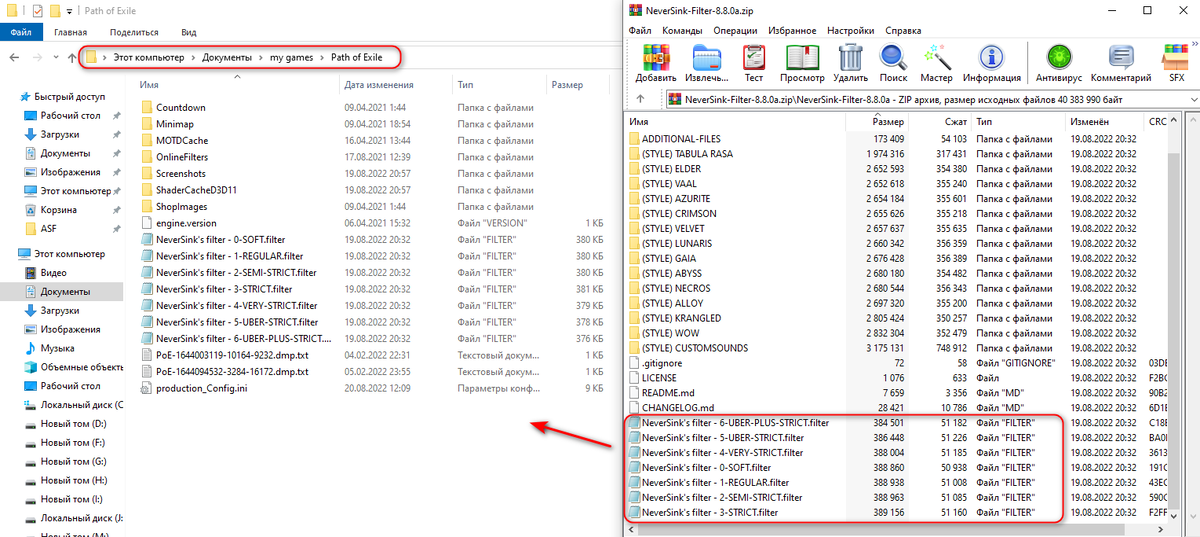Select LICENSE file in archive

(658, 378)
